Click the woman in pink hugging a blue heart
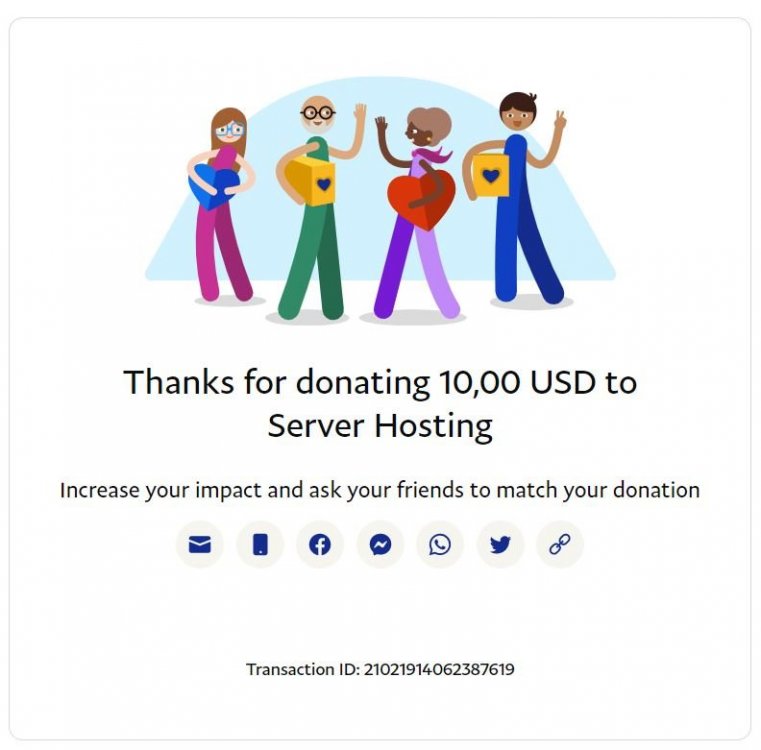 click(x=222, y=205)
